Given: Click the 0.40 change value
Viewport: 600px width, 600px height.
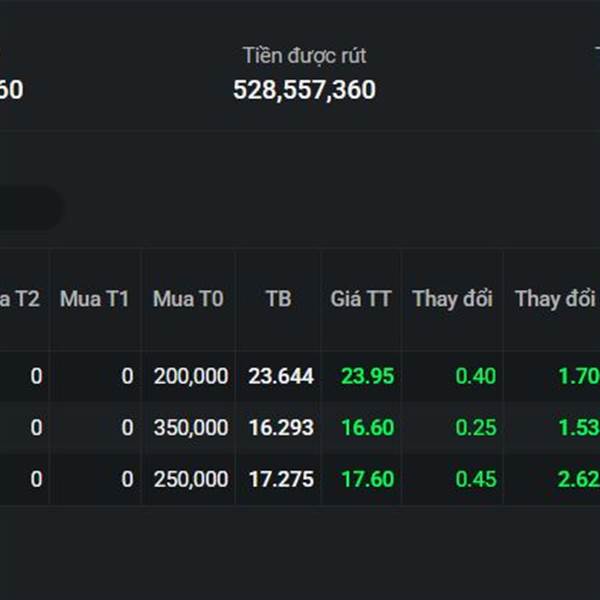Looking at the screenshot, I should pyautogui.click(x=476, y=377).
